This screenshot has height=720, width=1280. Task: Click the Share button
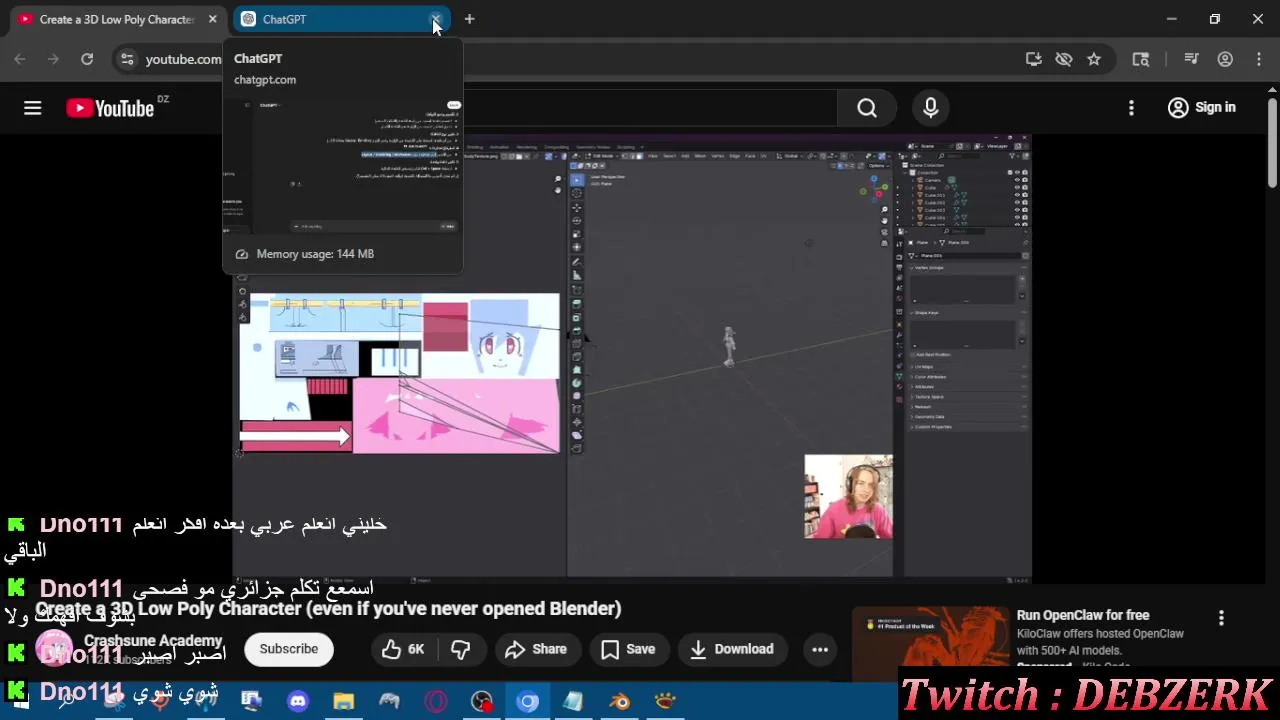(537, 649)
